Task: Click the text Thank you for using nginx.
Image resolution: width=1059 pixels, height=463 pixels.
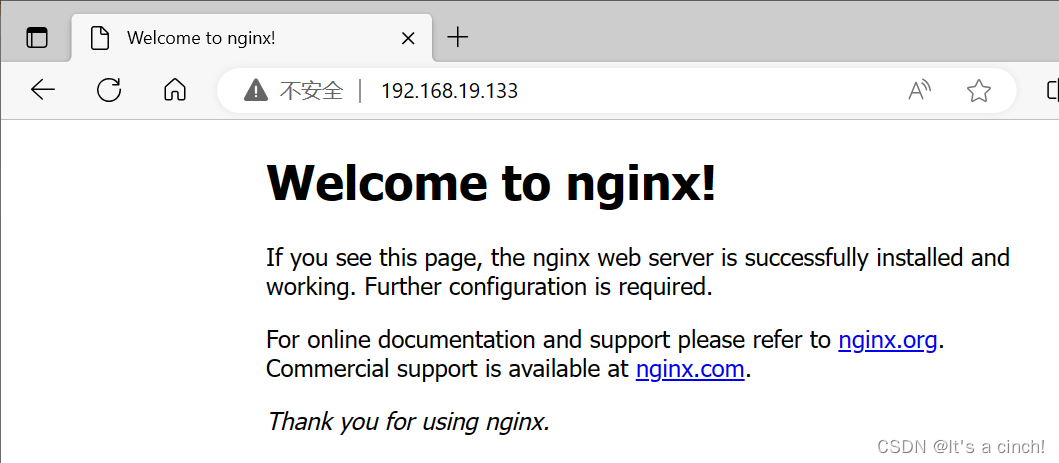Action: tap(408, 422)
